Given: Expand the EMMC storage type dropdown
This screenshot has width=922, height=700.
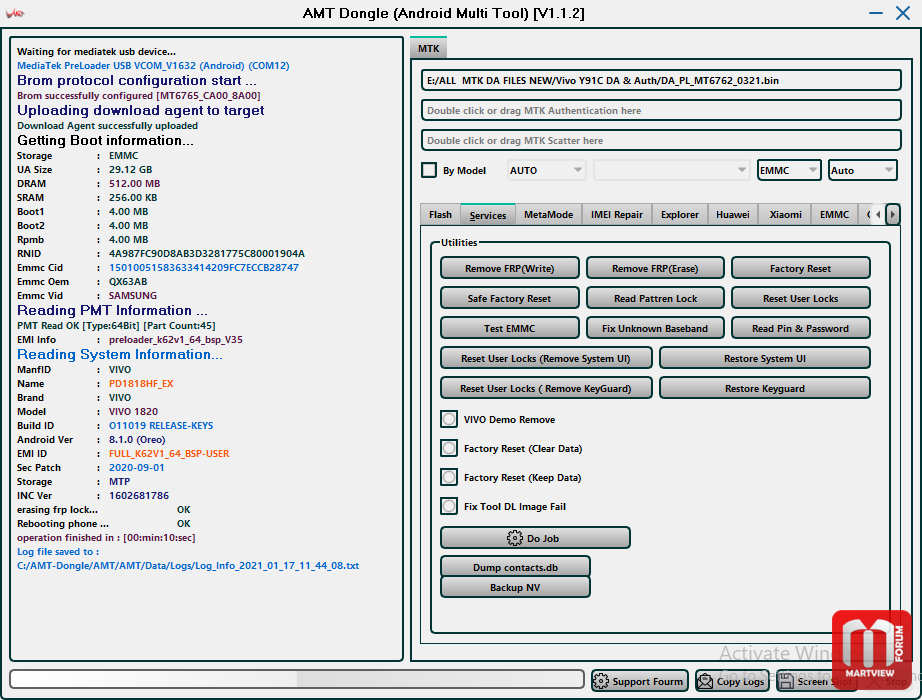Looking at the screenshot, I should [789, 170].
